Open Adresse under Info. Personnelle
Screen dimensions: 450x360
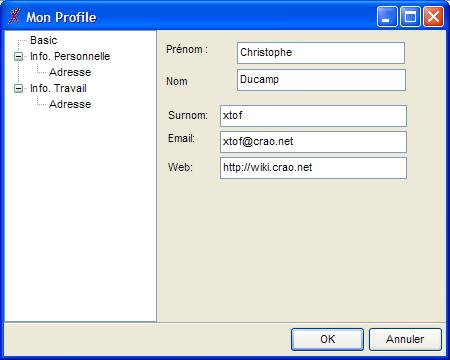click(x=70, y=72)
